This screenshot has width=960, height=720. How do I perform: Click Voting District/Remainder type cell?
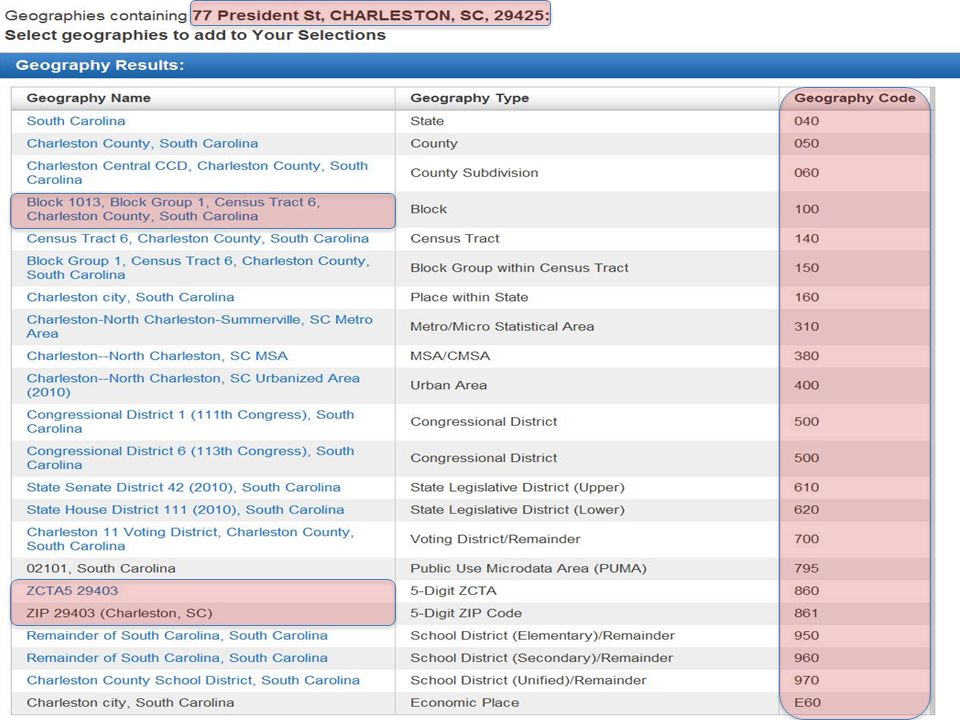[x=495, y=539]
